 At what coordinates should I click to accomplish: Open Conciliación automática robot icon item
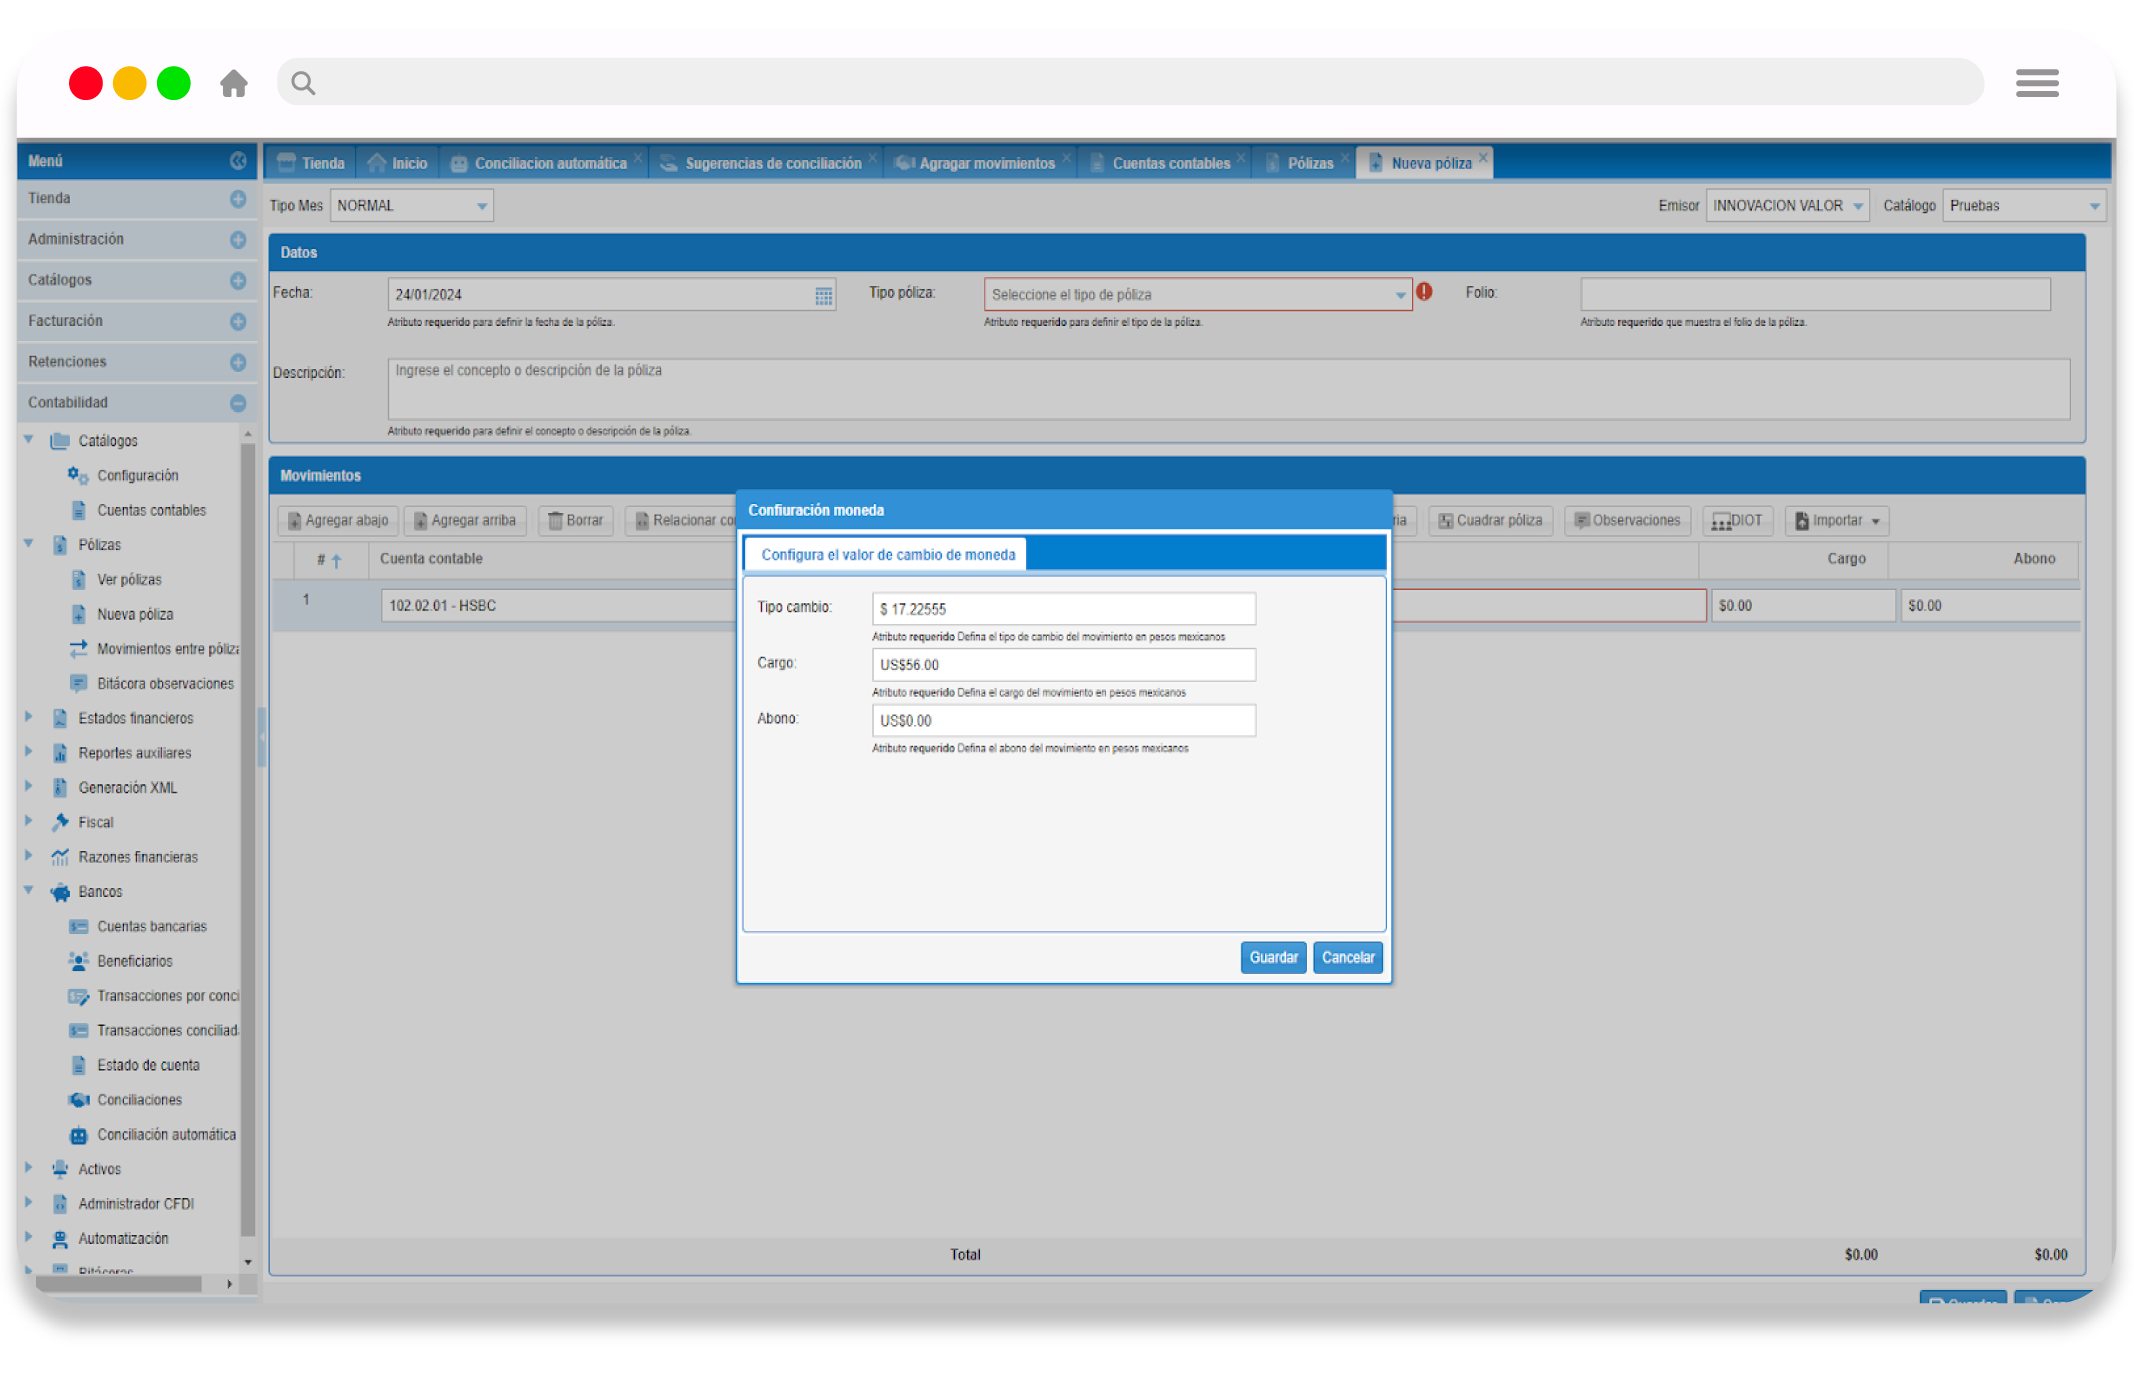[x=78, y=1135]
